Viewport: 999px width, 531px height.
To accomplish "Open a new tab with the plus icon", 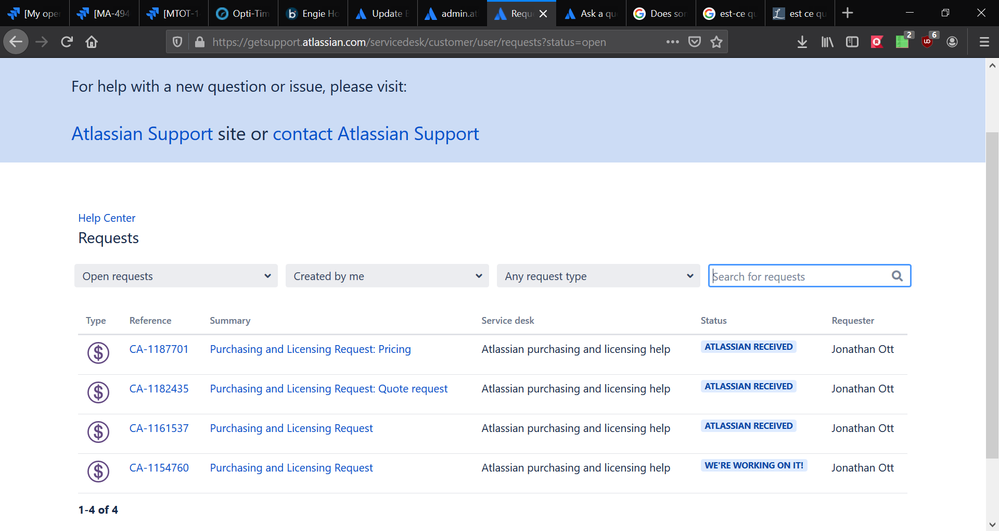I will tap(847, 13).
